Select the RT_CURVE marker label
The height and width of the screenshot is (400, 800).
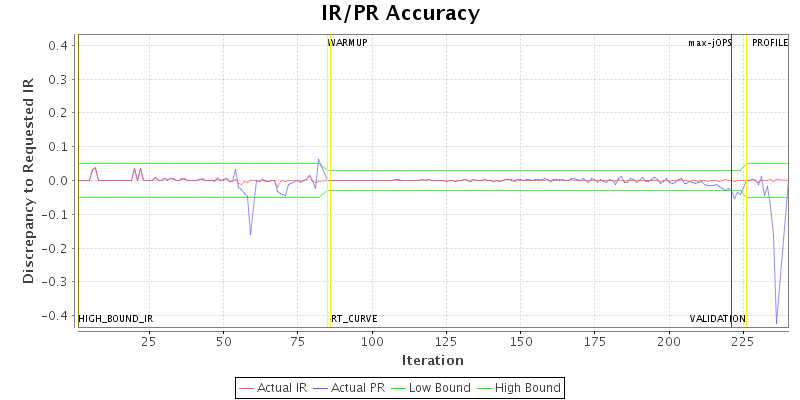[x=354, y=319]
